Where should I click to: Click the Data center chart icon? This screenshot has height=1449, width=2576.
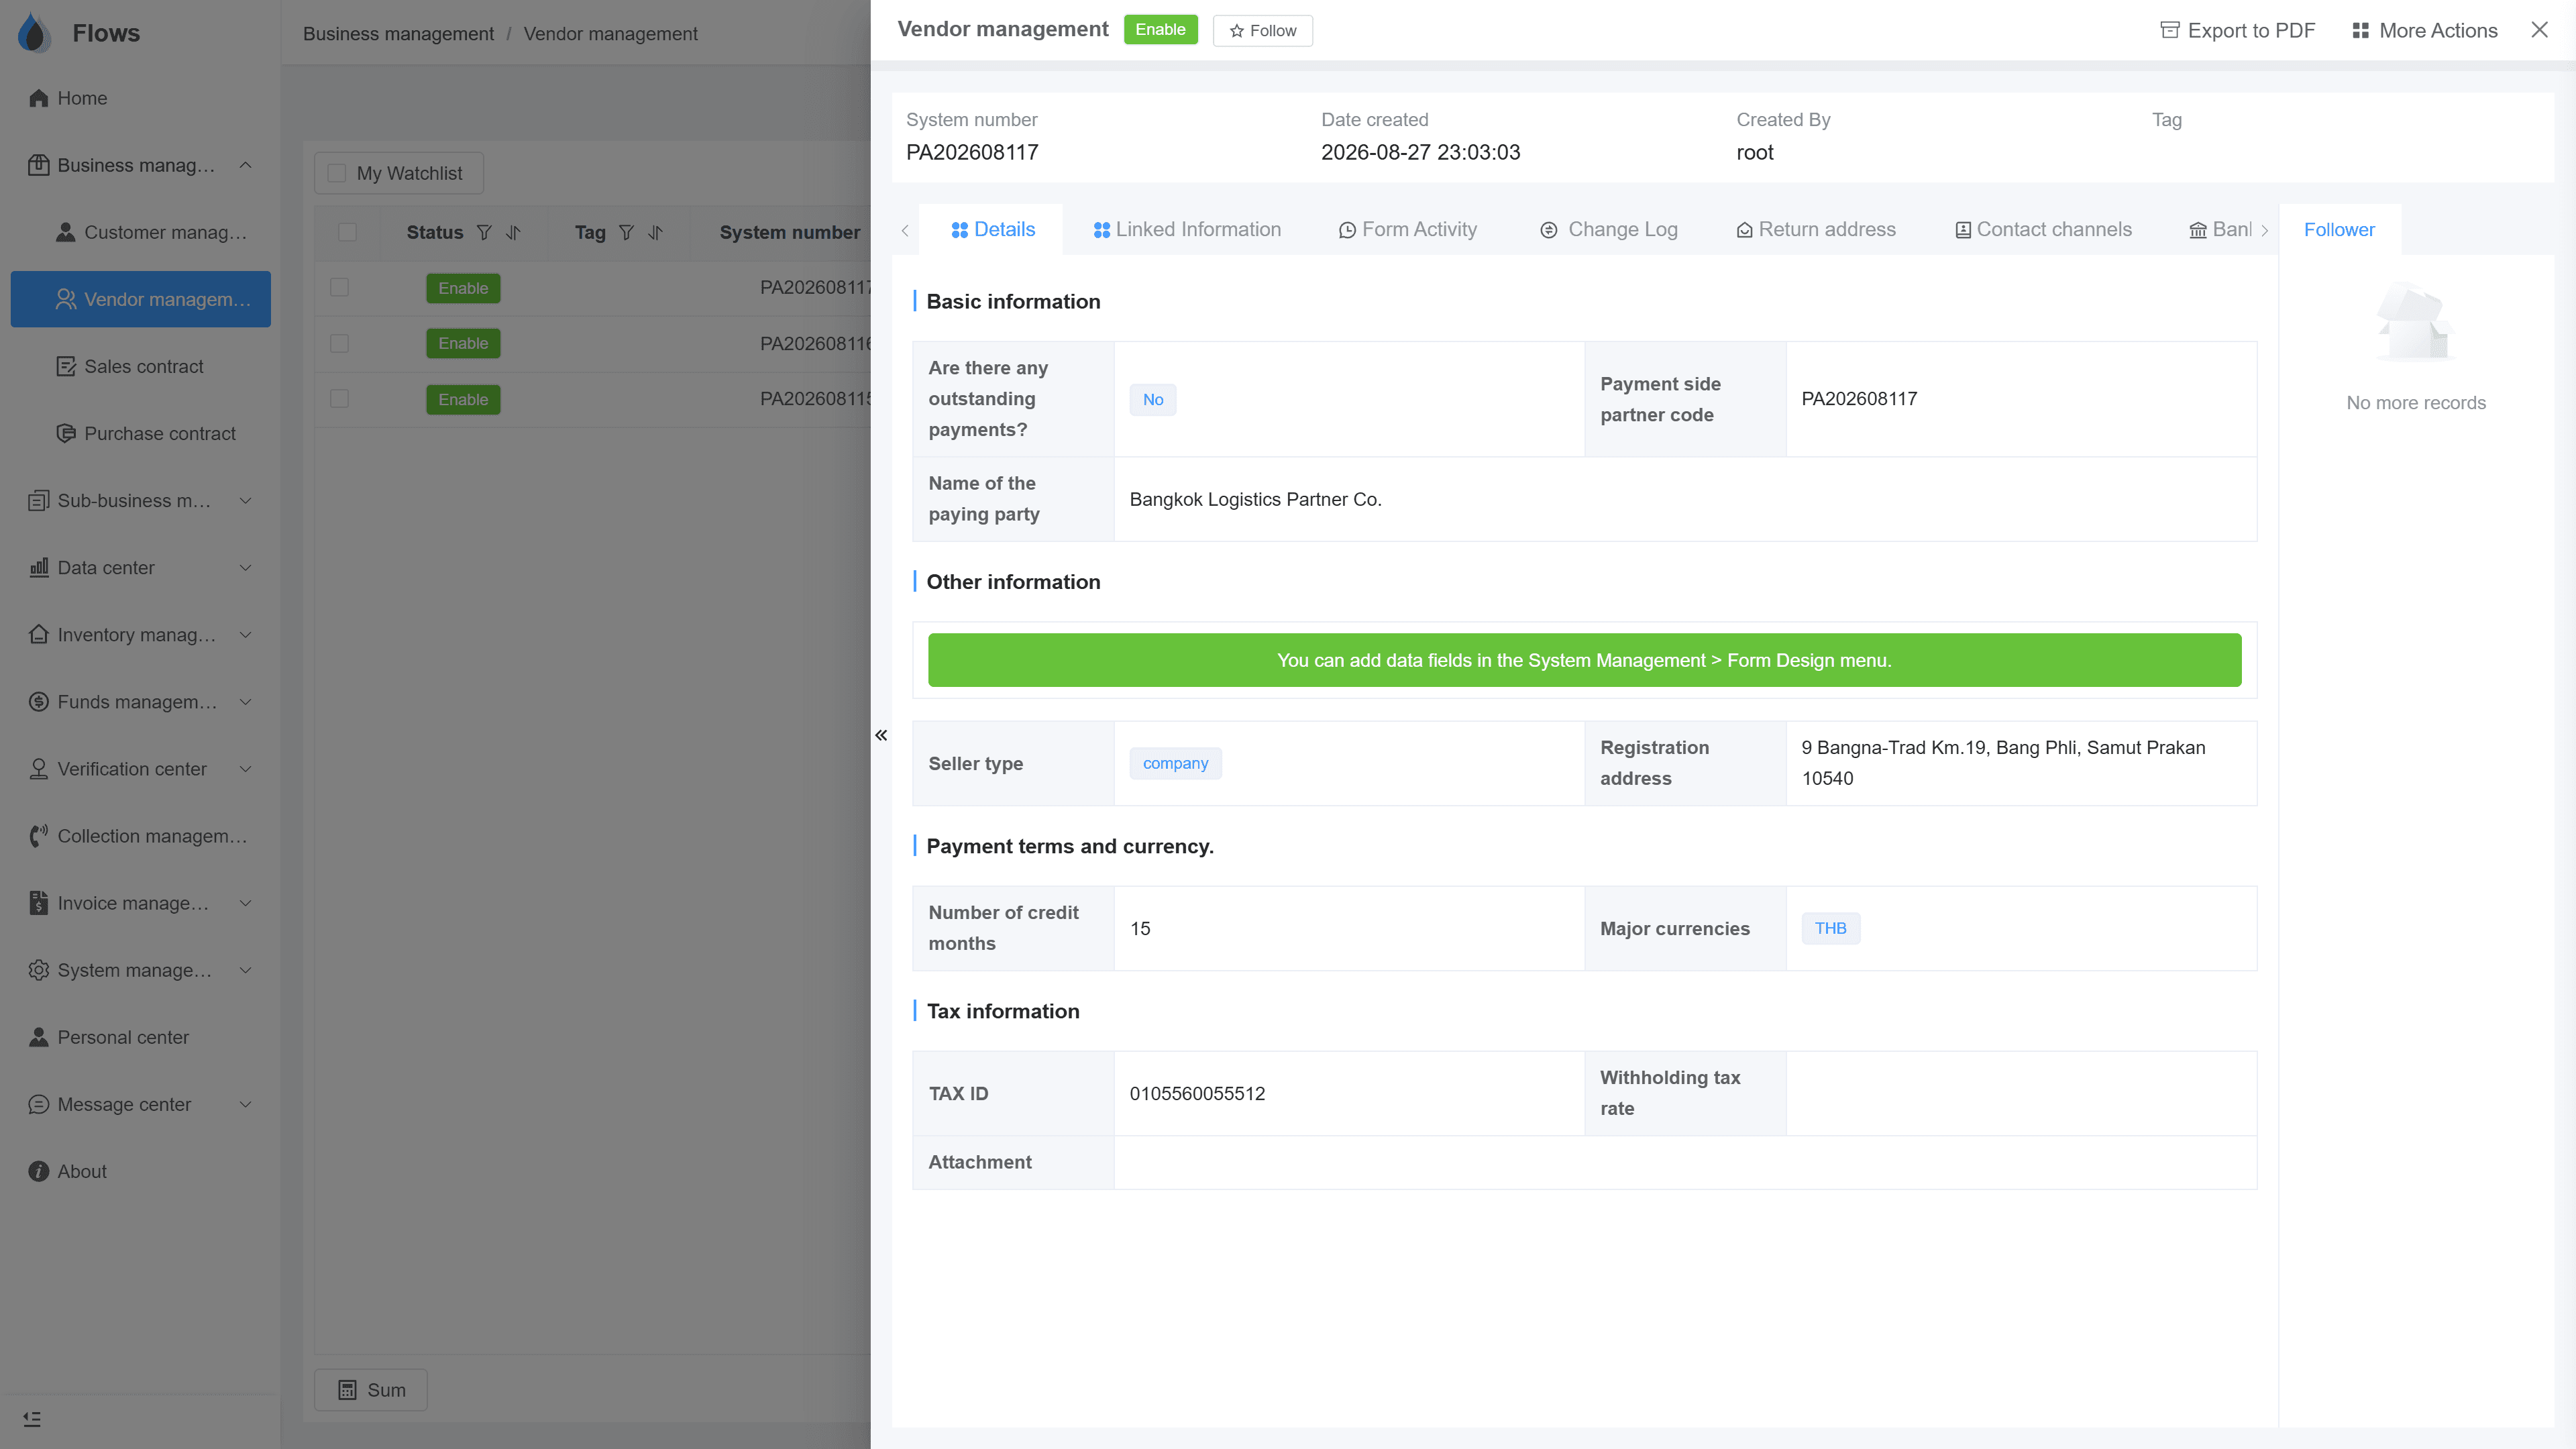pos(39,567)
